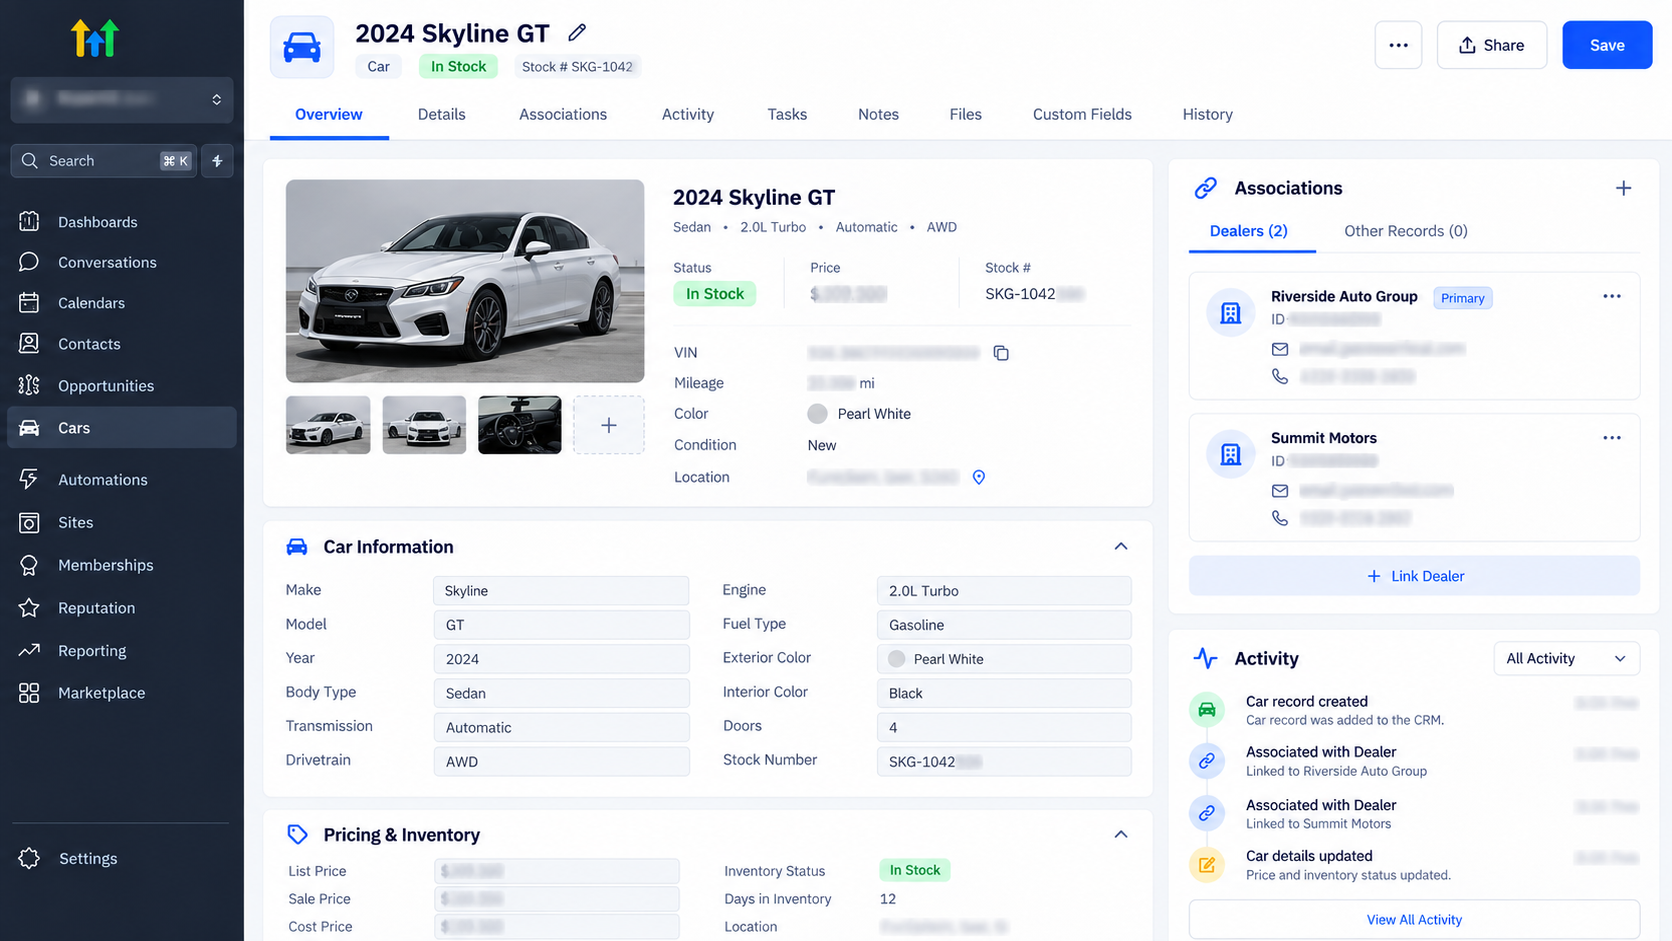Select the Other Records (0) tab
The width and height of the screenshot is (1672, 941).
pos(1405,231)
